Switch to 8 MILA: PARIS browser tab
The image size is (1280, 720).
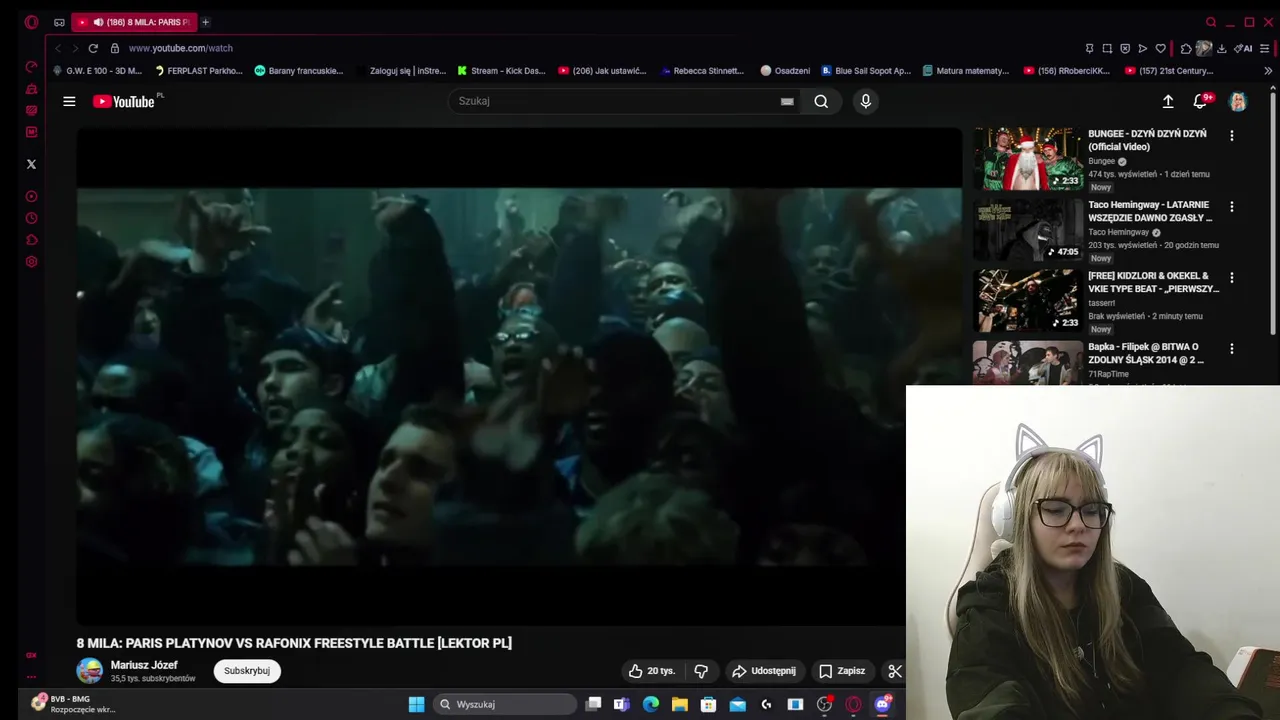[x=135, y=22]
